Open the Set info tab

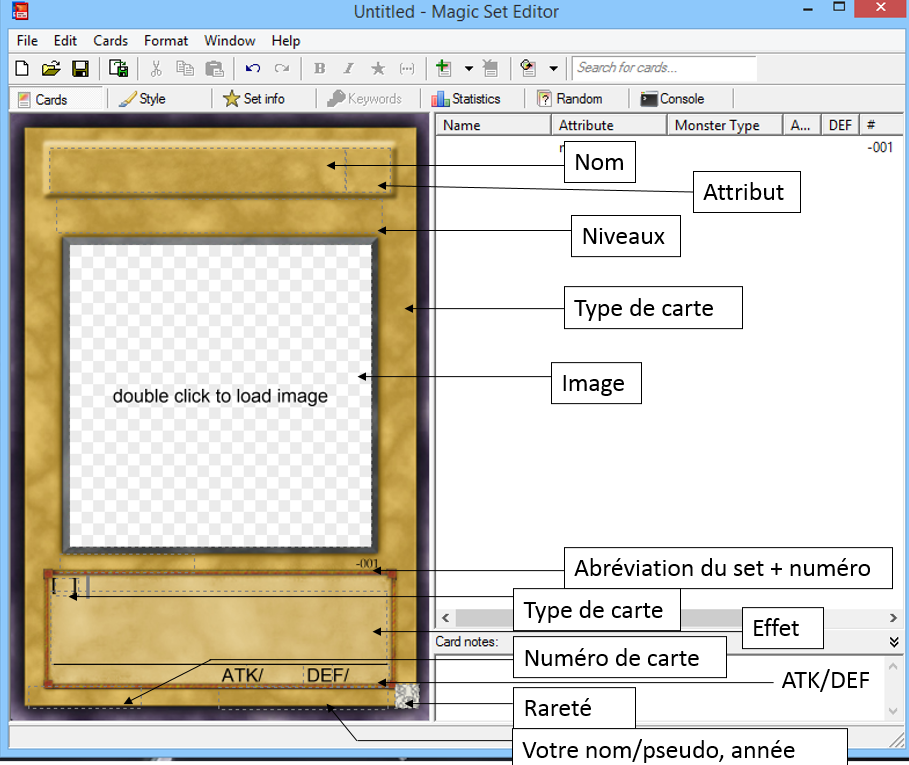click(254, 99)
